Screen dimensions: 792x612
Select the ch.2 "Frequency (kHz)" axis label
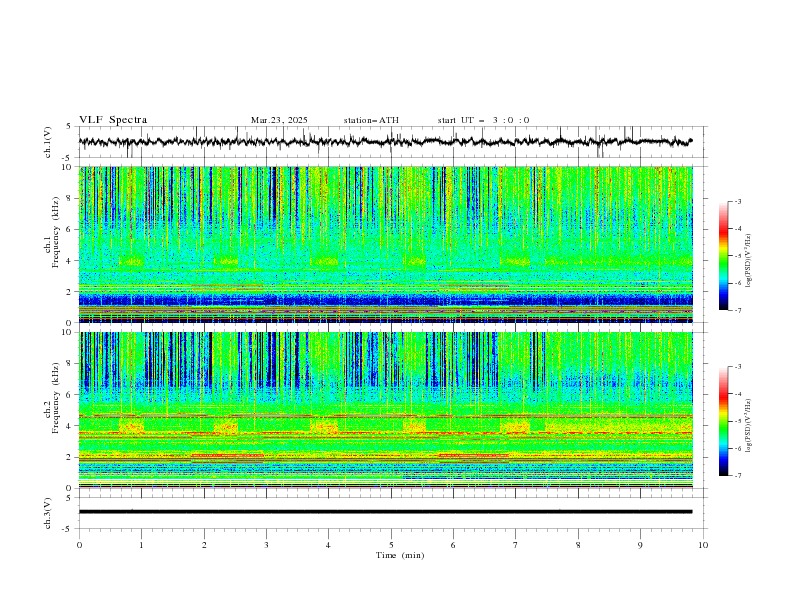point(56,397)
